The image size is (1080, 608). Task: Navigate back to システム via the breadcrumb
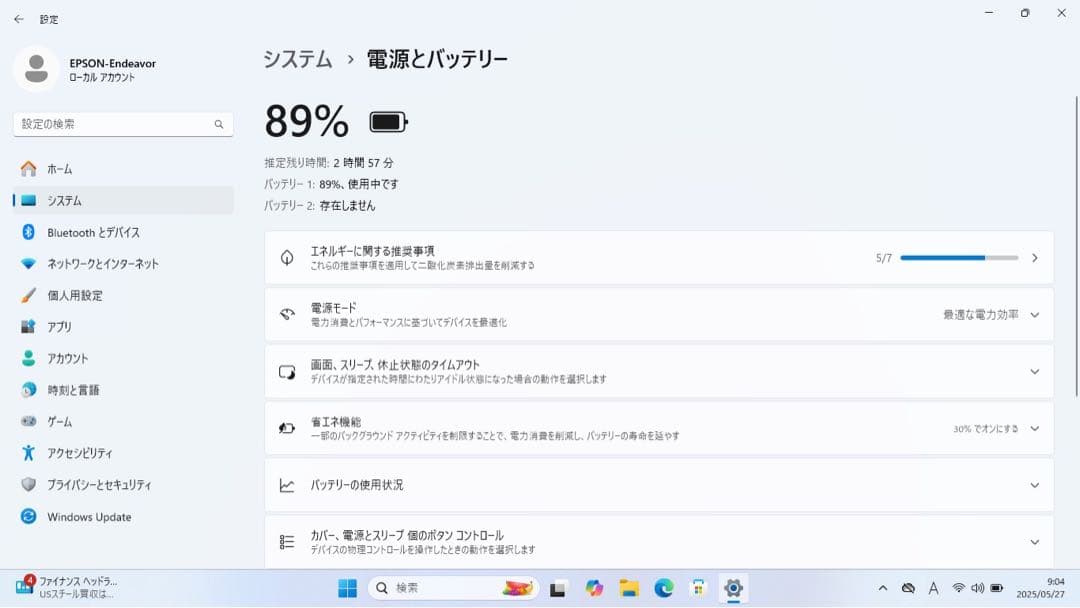click(296, 59)
